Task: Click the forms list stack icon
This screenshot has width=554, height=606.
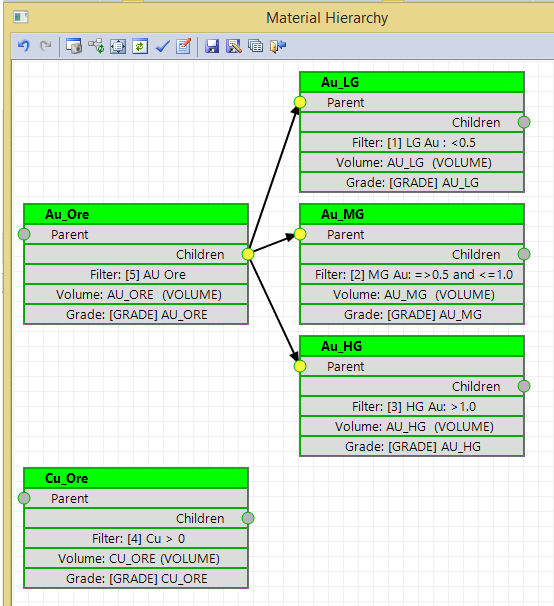Action: pyautogui.click(x=256, y=46)
